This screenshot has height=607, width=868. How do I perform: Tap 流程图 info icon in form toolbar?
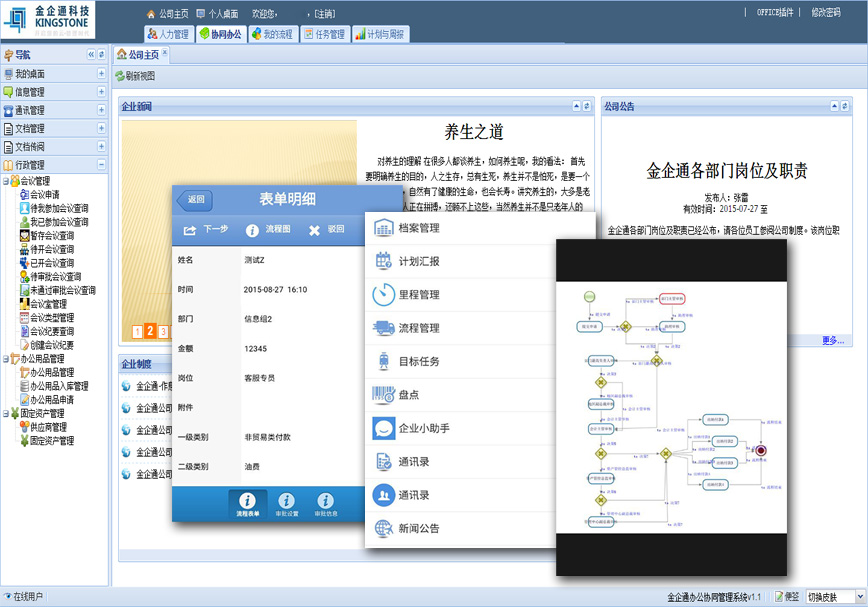253,229
